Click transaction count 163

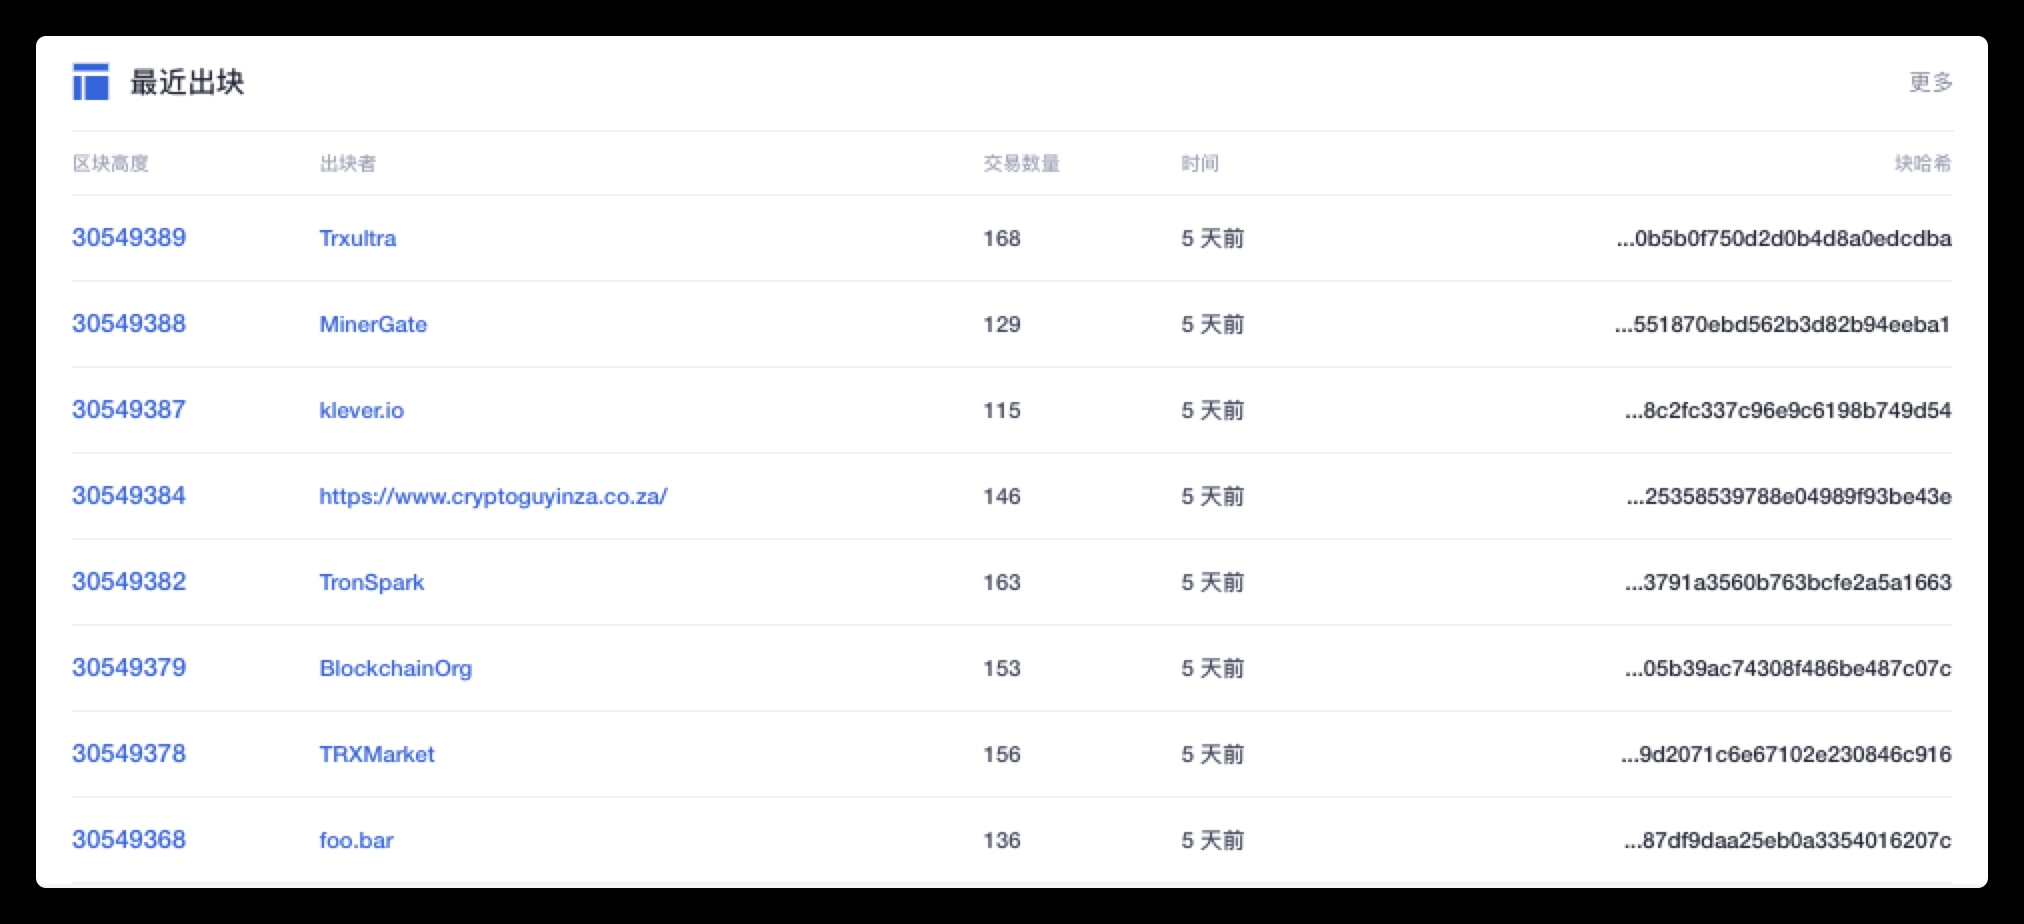(x=1002, y=582)
